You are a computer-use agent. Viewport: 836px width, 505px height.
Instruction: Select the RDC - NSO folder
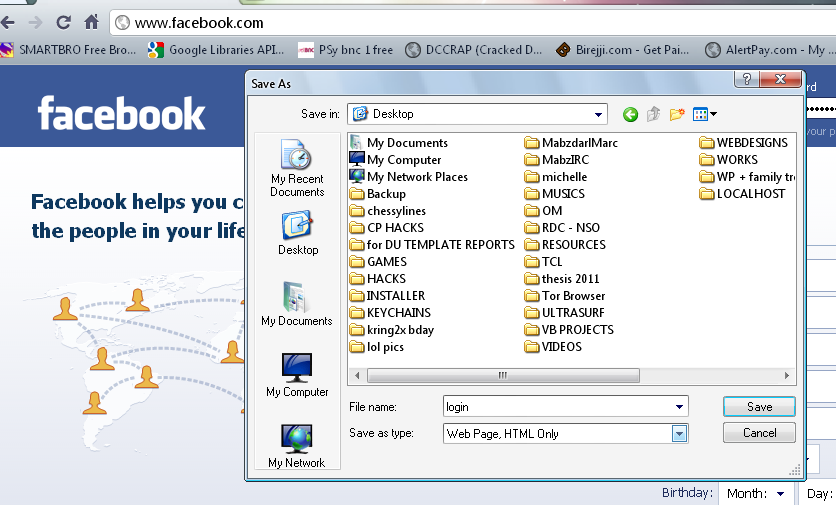pos(562,228)
